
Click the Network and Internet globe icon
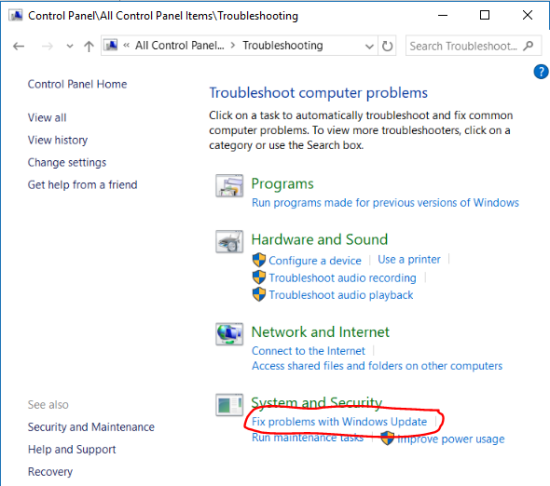pyautogui.click(x=229, y=334)
